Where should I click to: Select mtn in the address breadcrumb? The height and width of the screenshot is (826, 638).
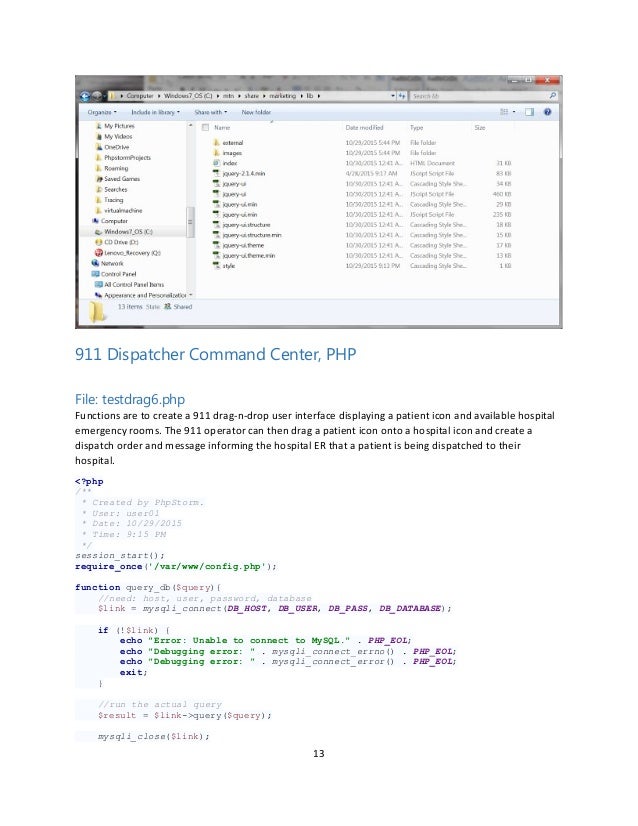point(228,96)
